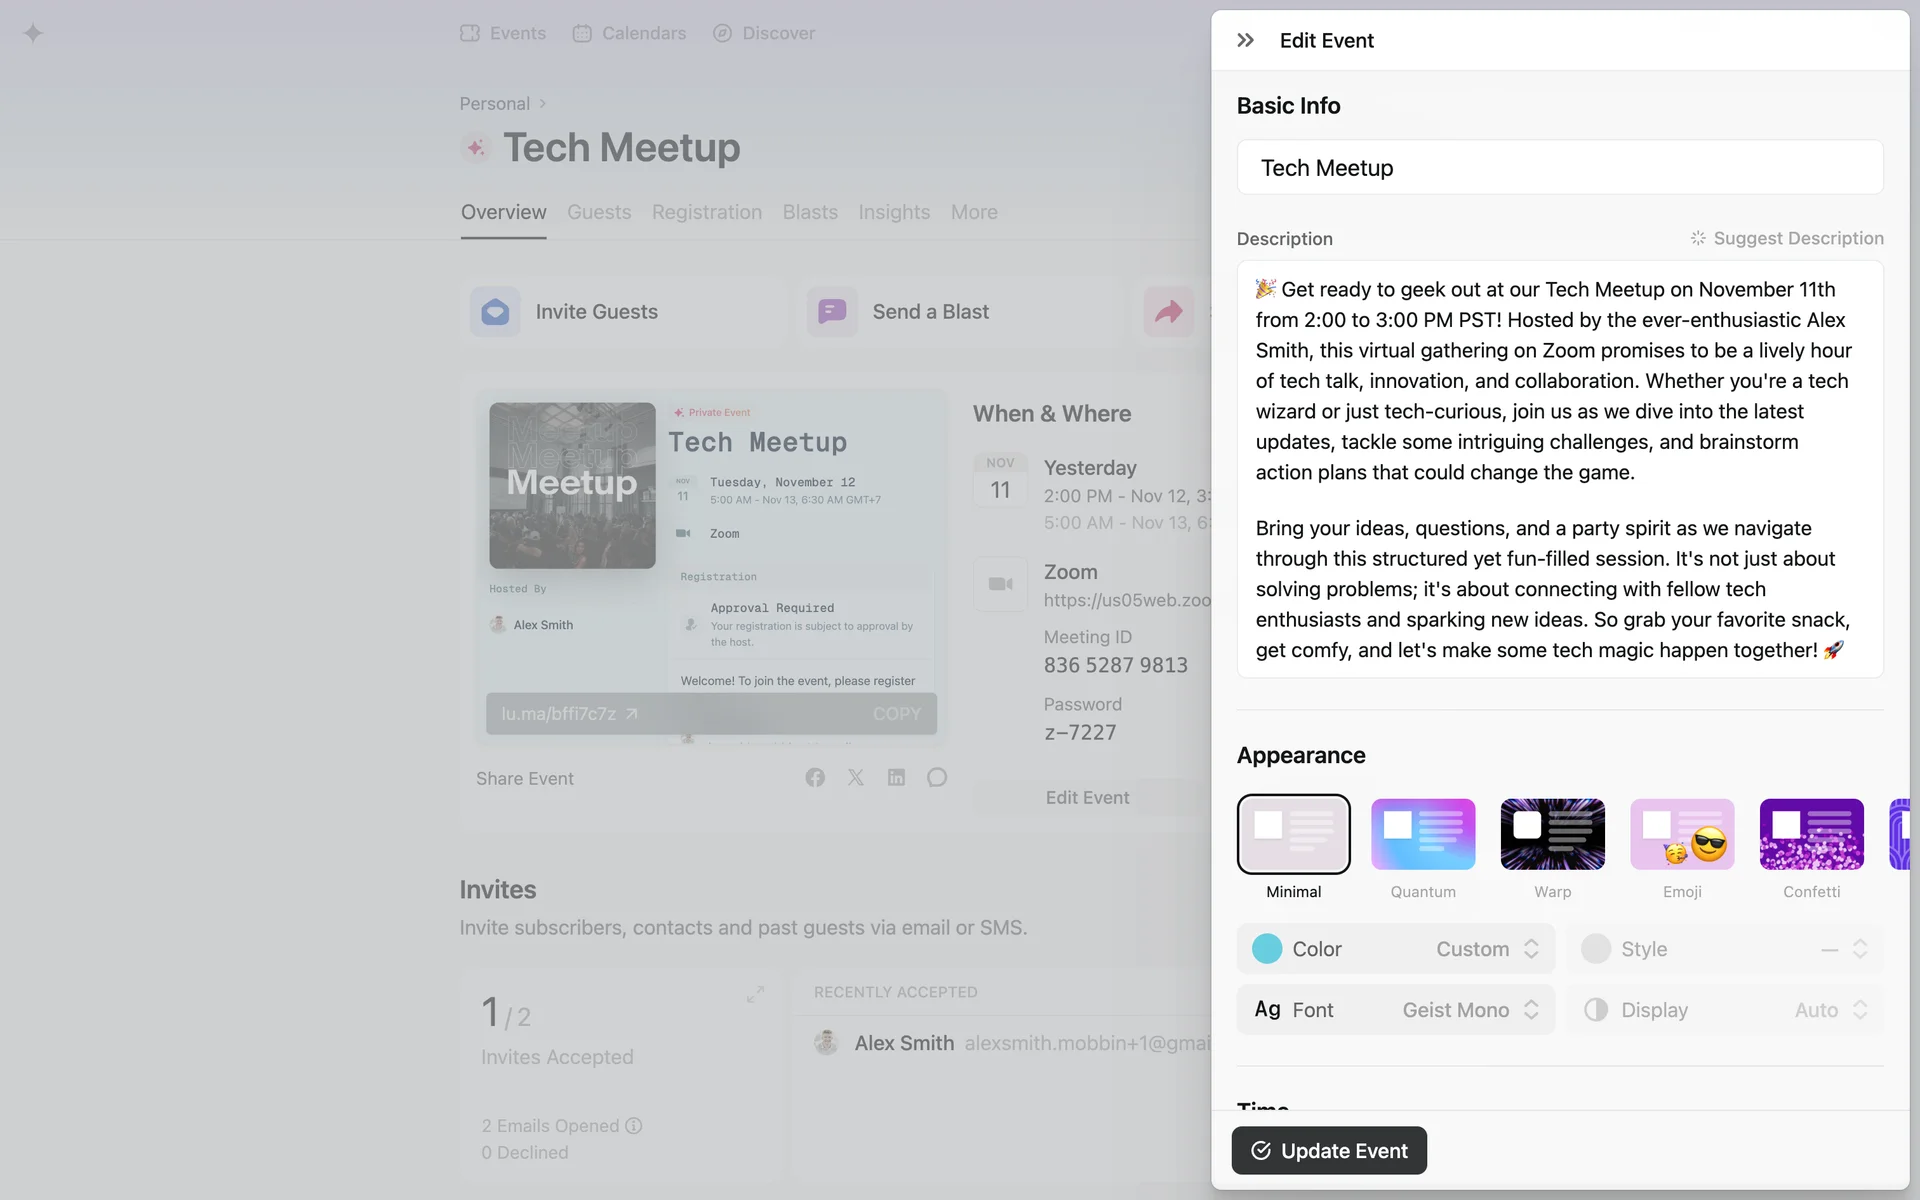Select the Minimal theme
Image resolution: width=1920 pixels, height=1200 pixels.
(x=1293, y=834)
